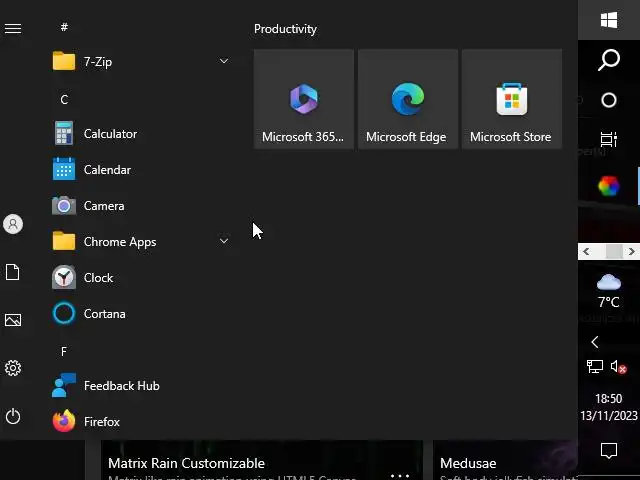
Task: Open the Medusae card in background window
Action: point(505,460)
